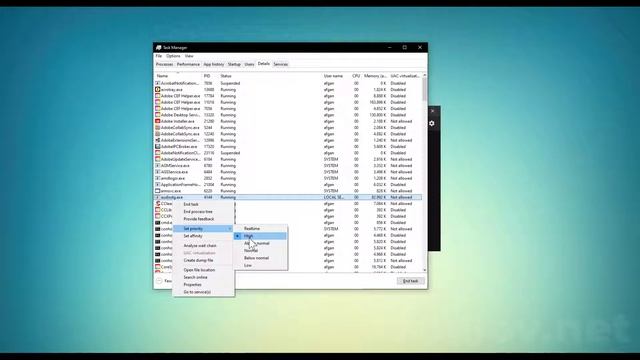Click the AcrobatNotification process icon
The height and width of the screenshot is (360, 640).
[158, 83]
